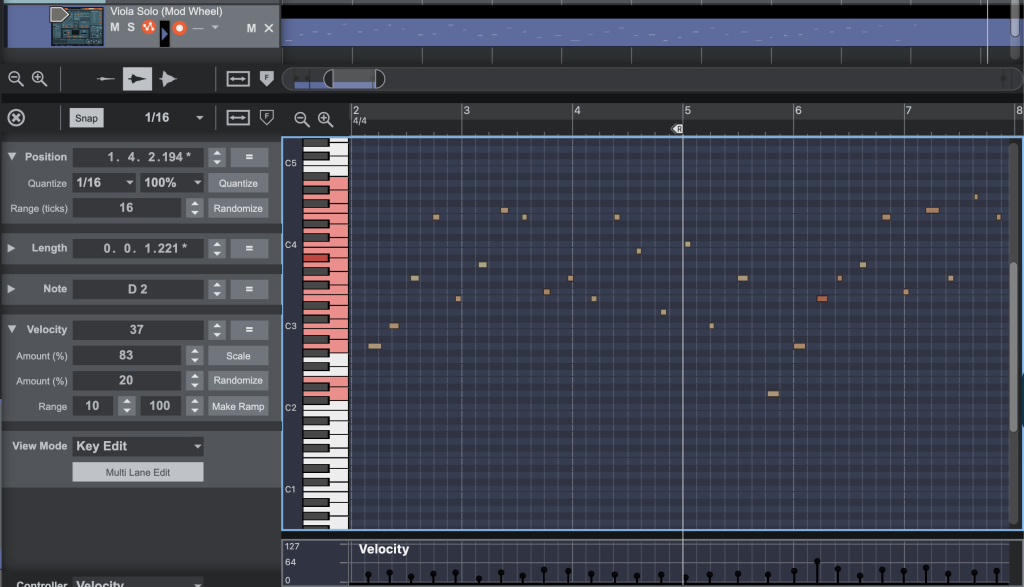Arm record on the Viola Solo track
1024x587 pixels.
180,28
